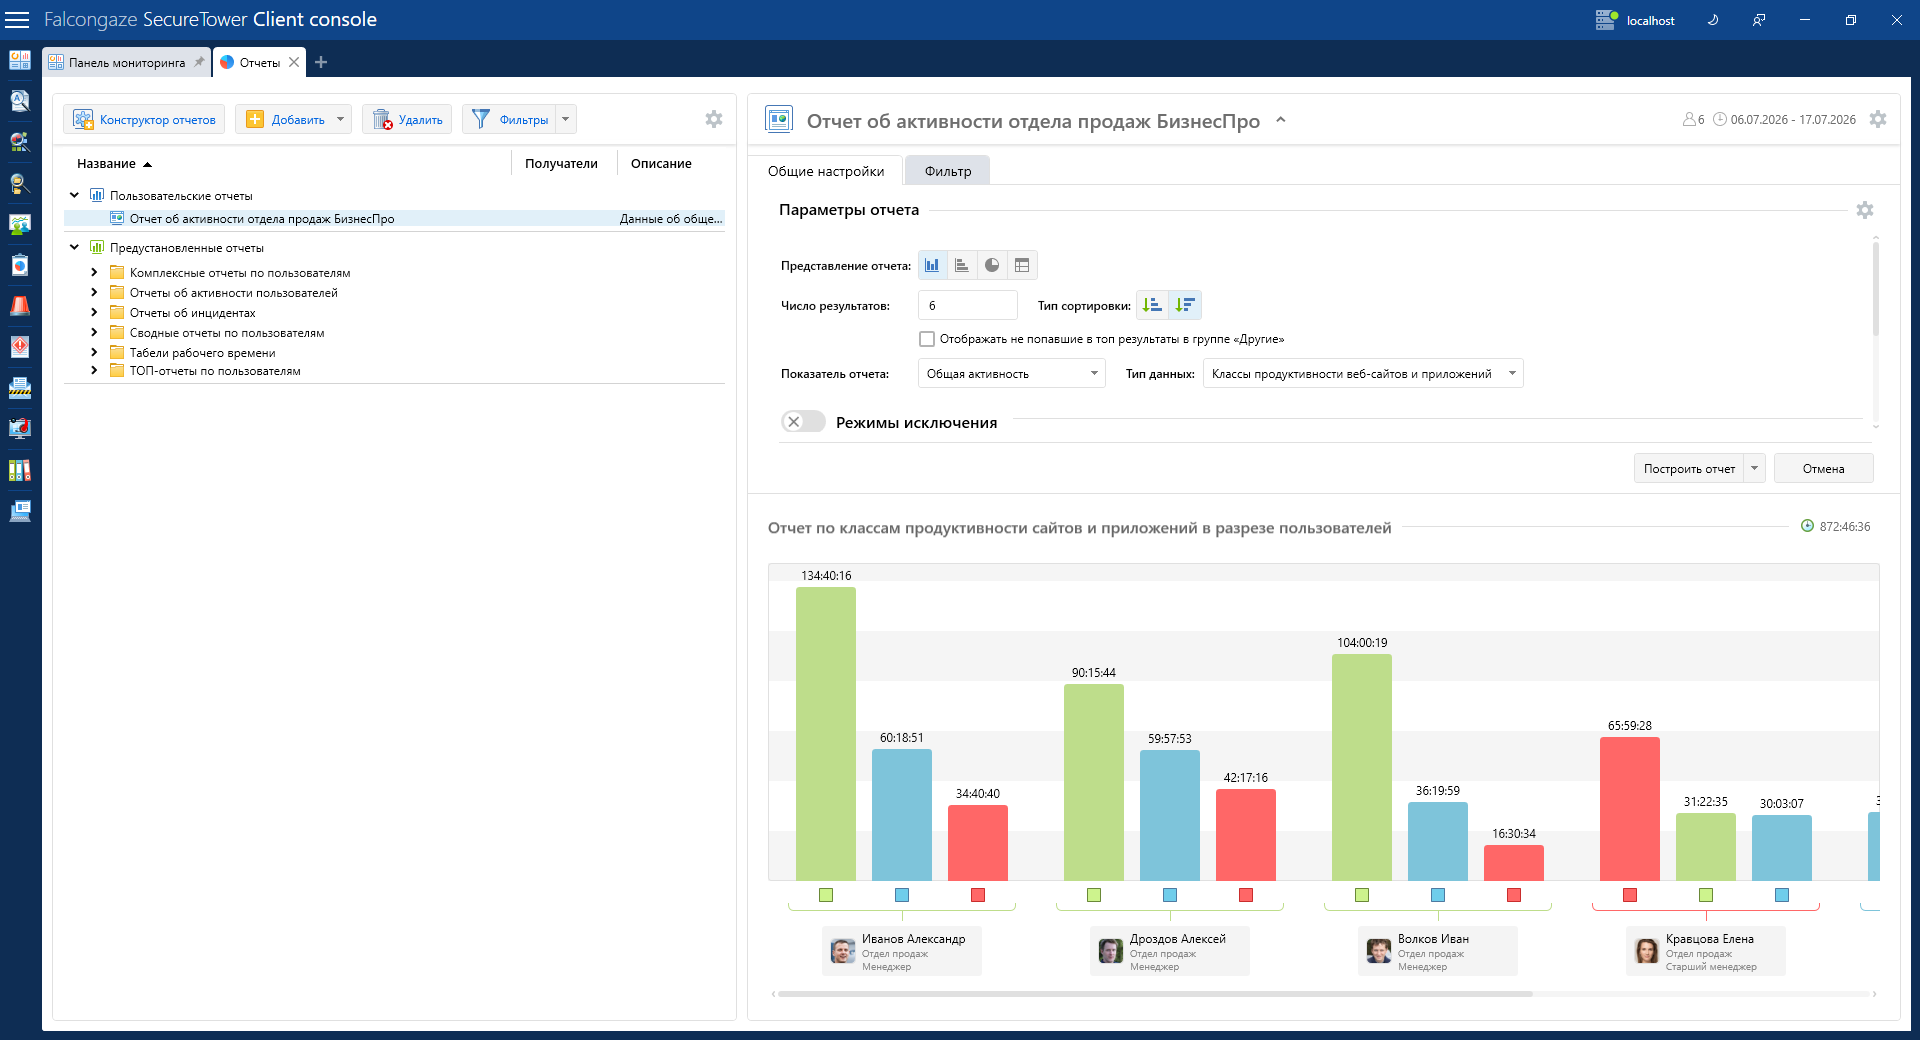Choose descending sort type icon
Viewport: 1920px width, 1040px height.
(1185, 305)
